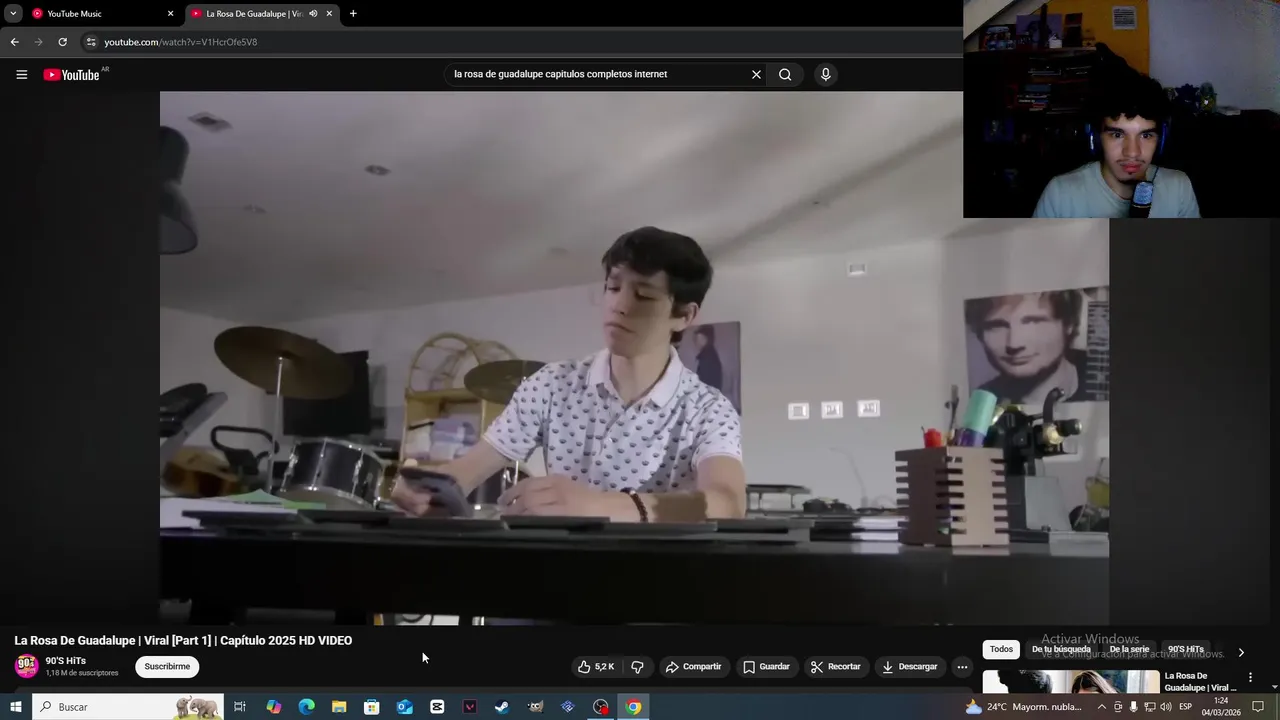Open Microsoft Edge from taskbar

[x=306, y=707]
